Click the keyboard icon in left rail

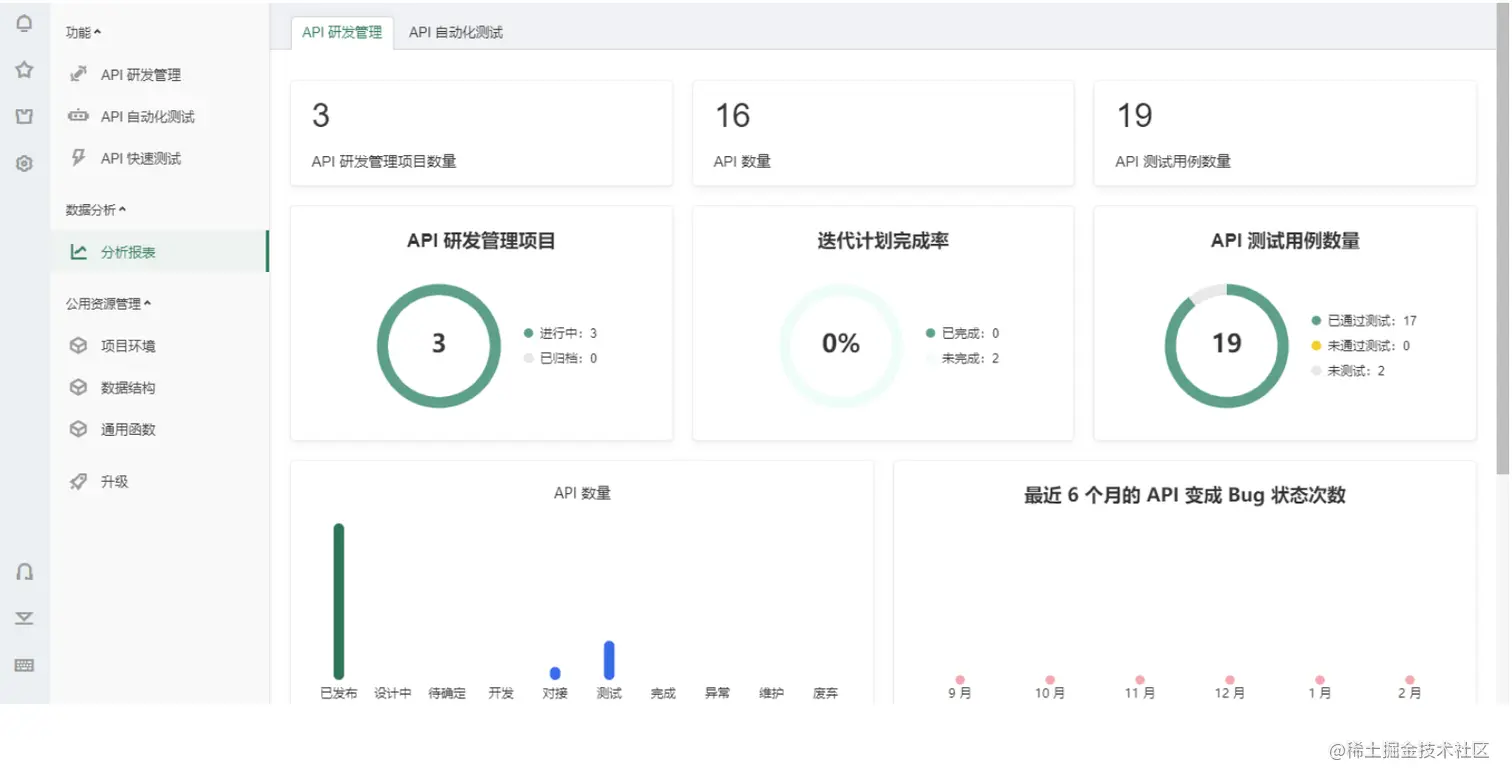click(x=25, y=665)
